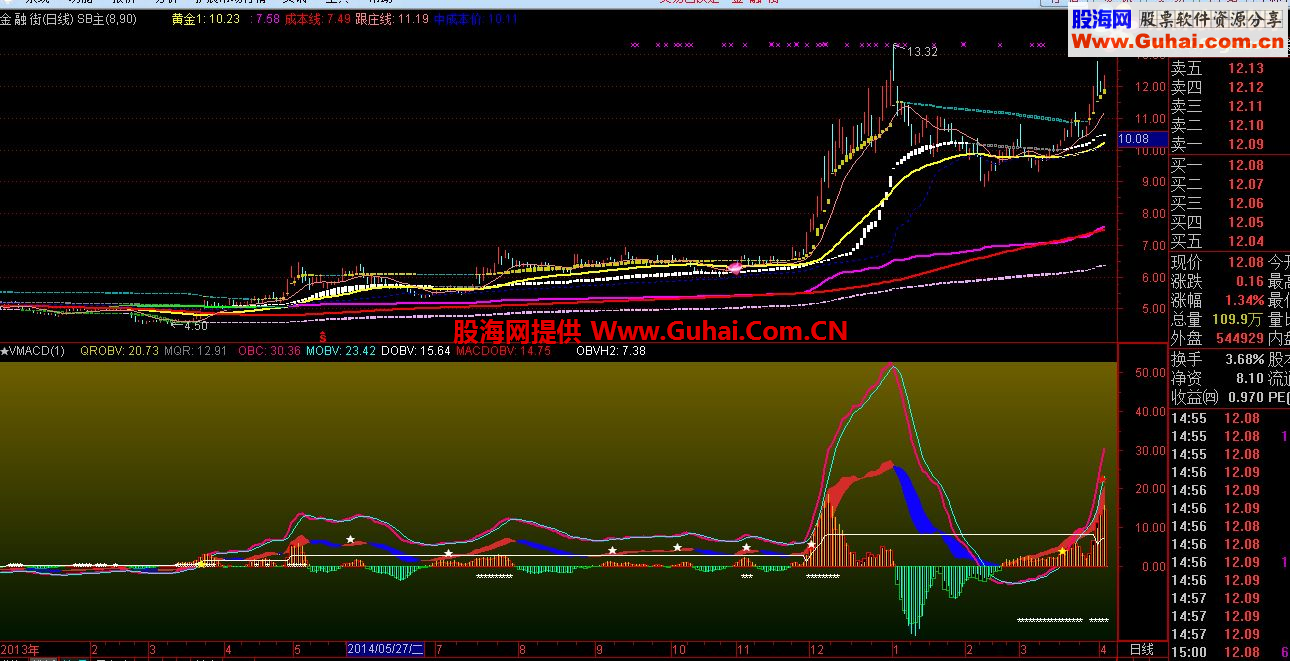
Task: Click the DOBV: 15.64 value
Action: click(416, 351)
